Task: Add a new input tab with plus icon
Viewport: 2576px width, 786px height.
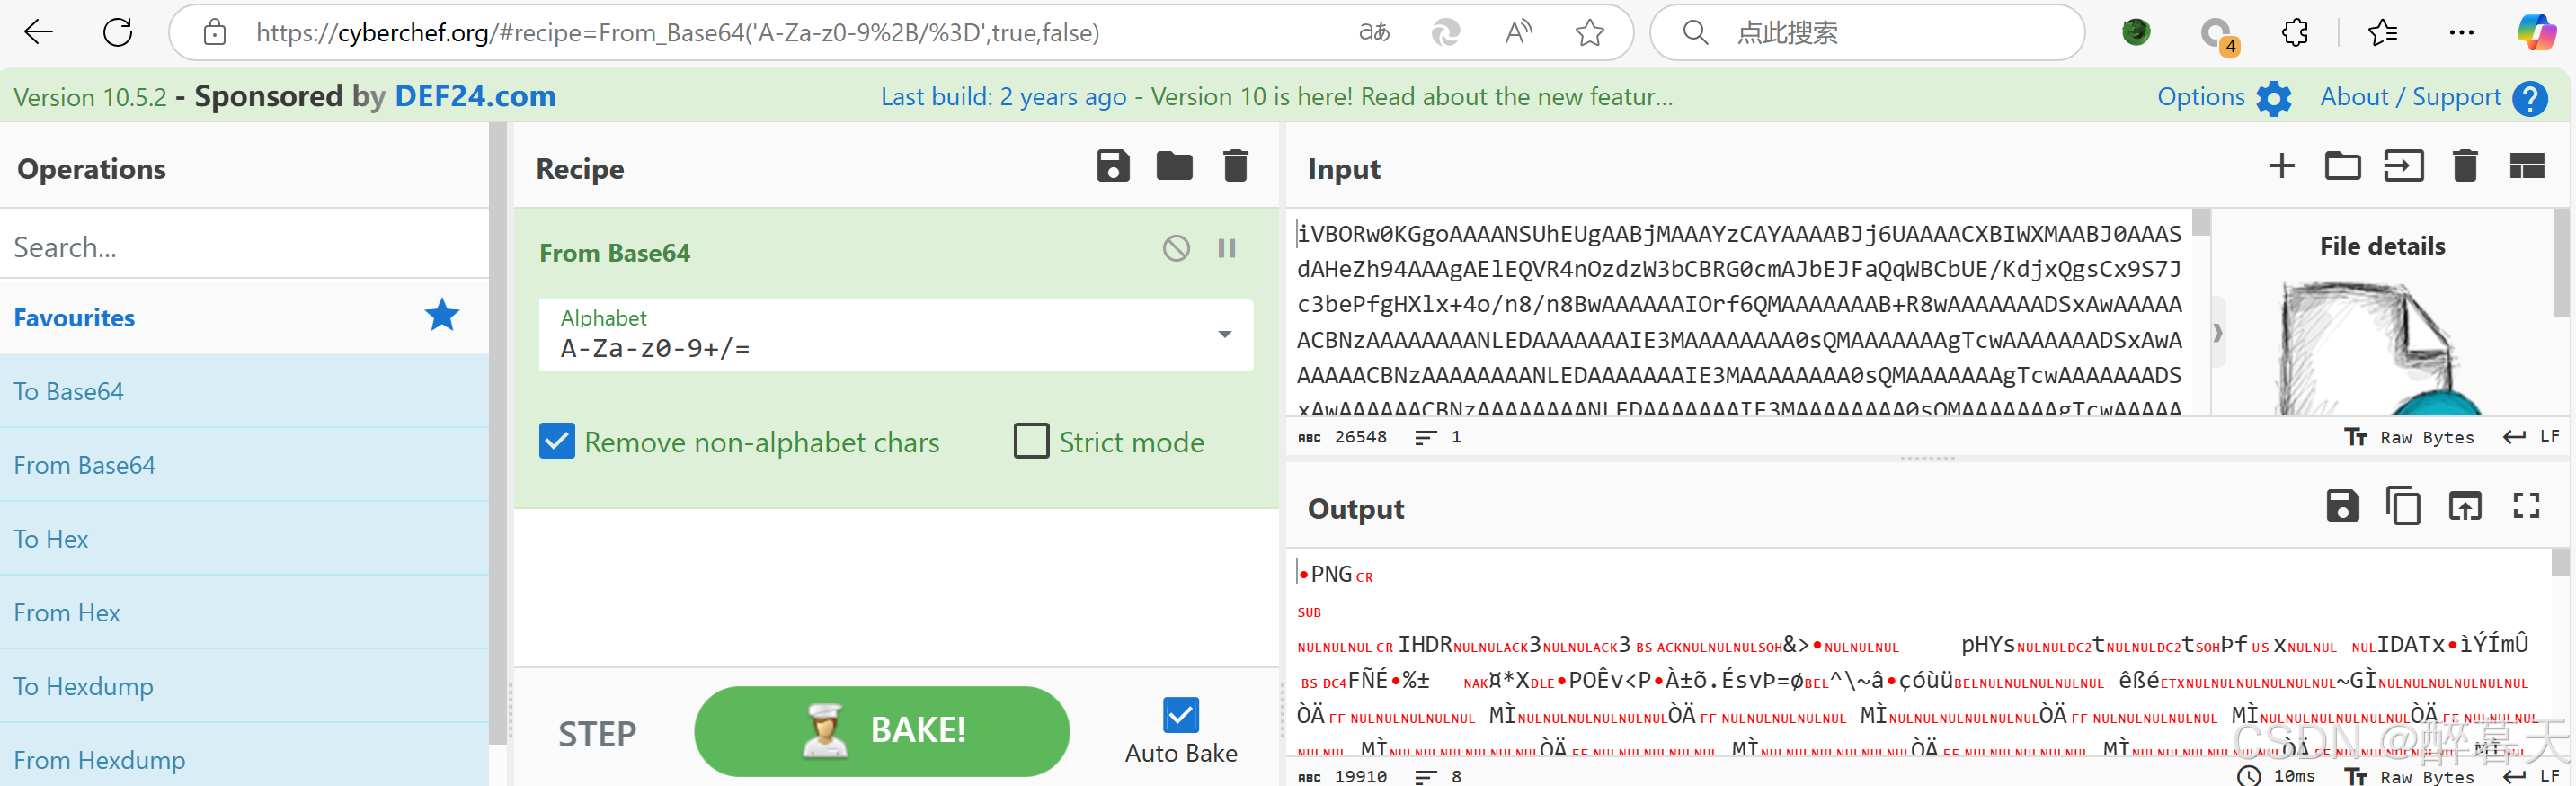Action: (2281, 166)
